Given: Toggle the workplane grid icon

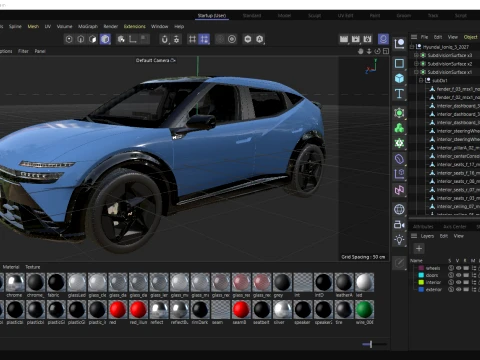Looking at the screenshot, I should pyautogui.click(x=192, y=39).
